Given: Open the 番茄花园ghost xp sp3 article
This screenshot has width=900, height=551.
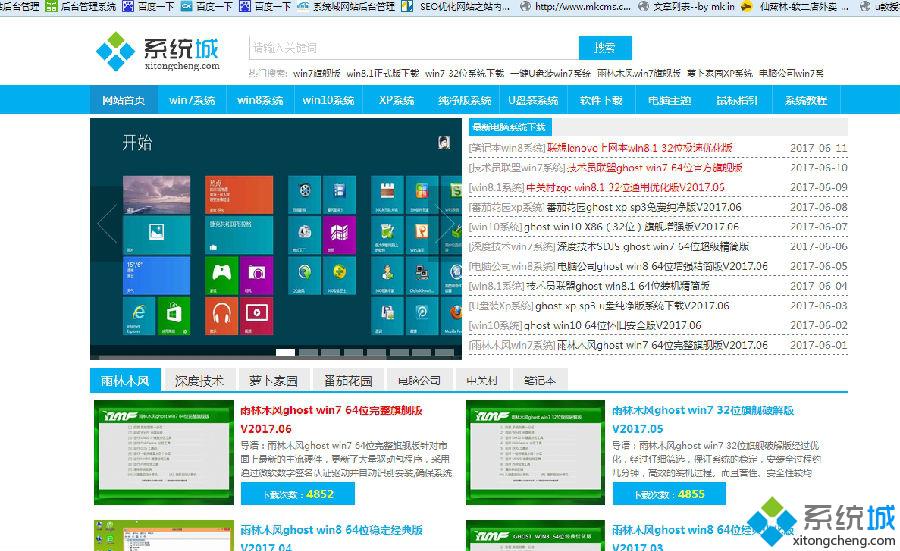Looking at the screenshot, I should pyautogui.click(x=643, y=207).
